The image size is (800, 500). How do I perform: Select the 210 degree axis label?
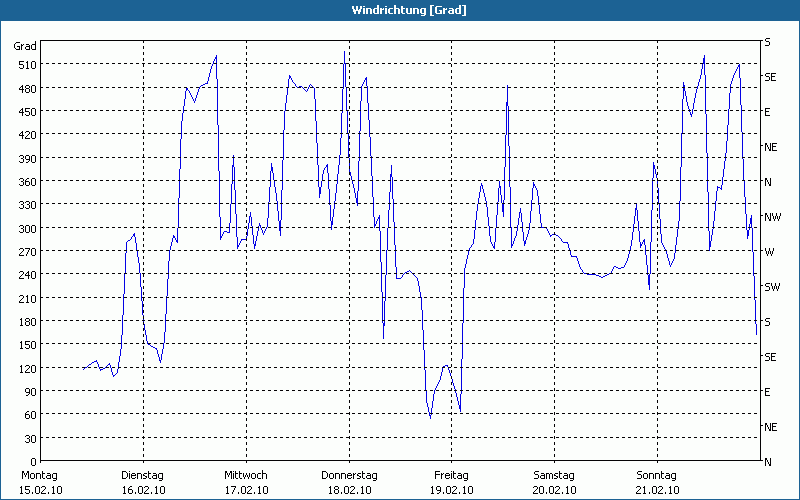tap(29, 298)
